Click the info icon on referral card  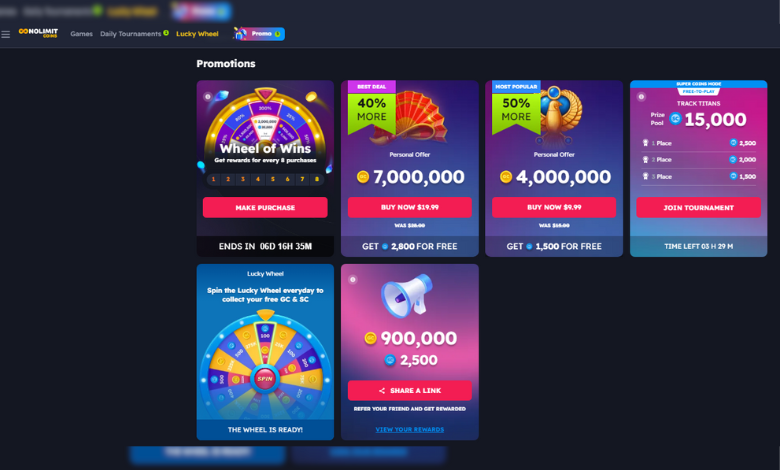(353, 280)
